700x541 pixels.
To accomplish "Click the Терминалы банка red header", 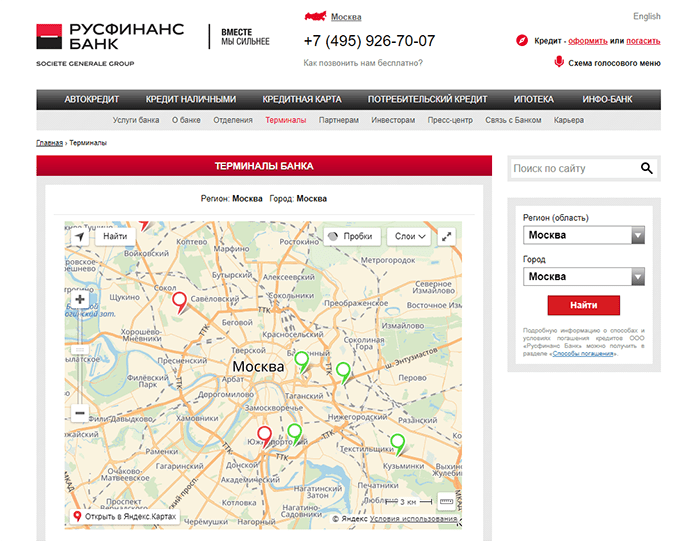I will [x=264, y=166].
